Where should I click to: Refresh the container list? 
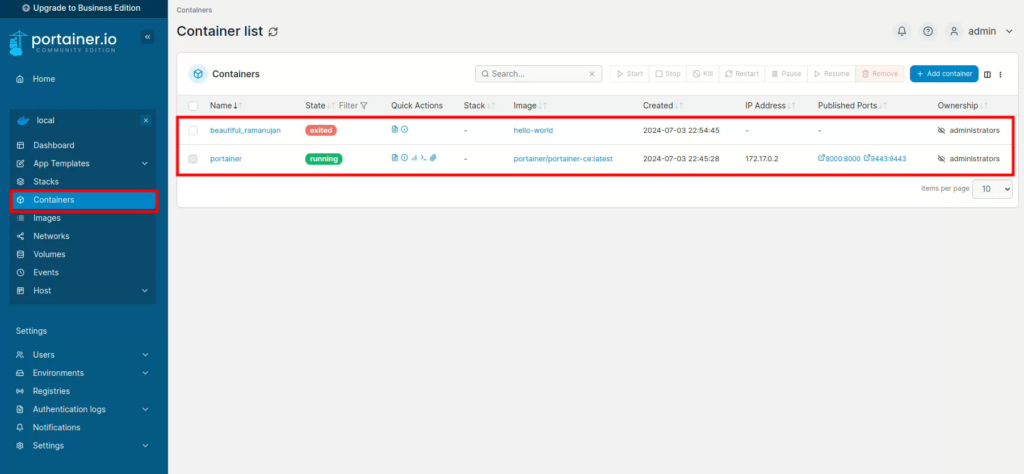point(273,32)
